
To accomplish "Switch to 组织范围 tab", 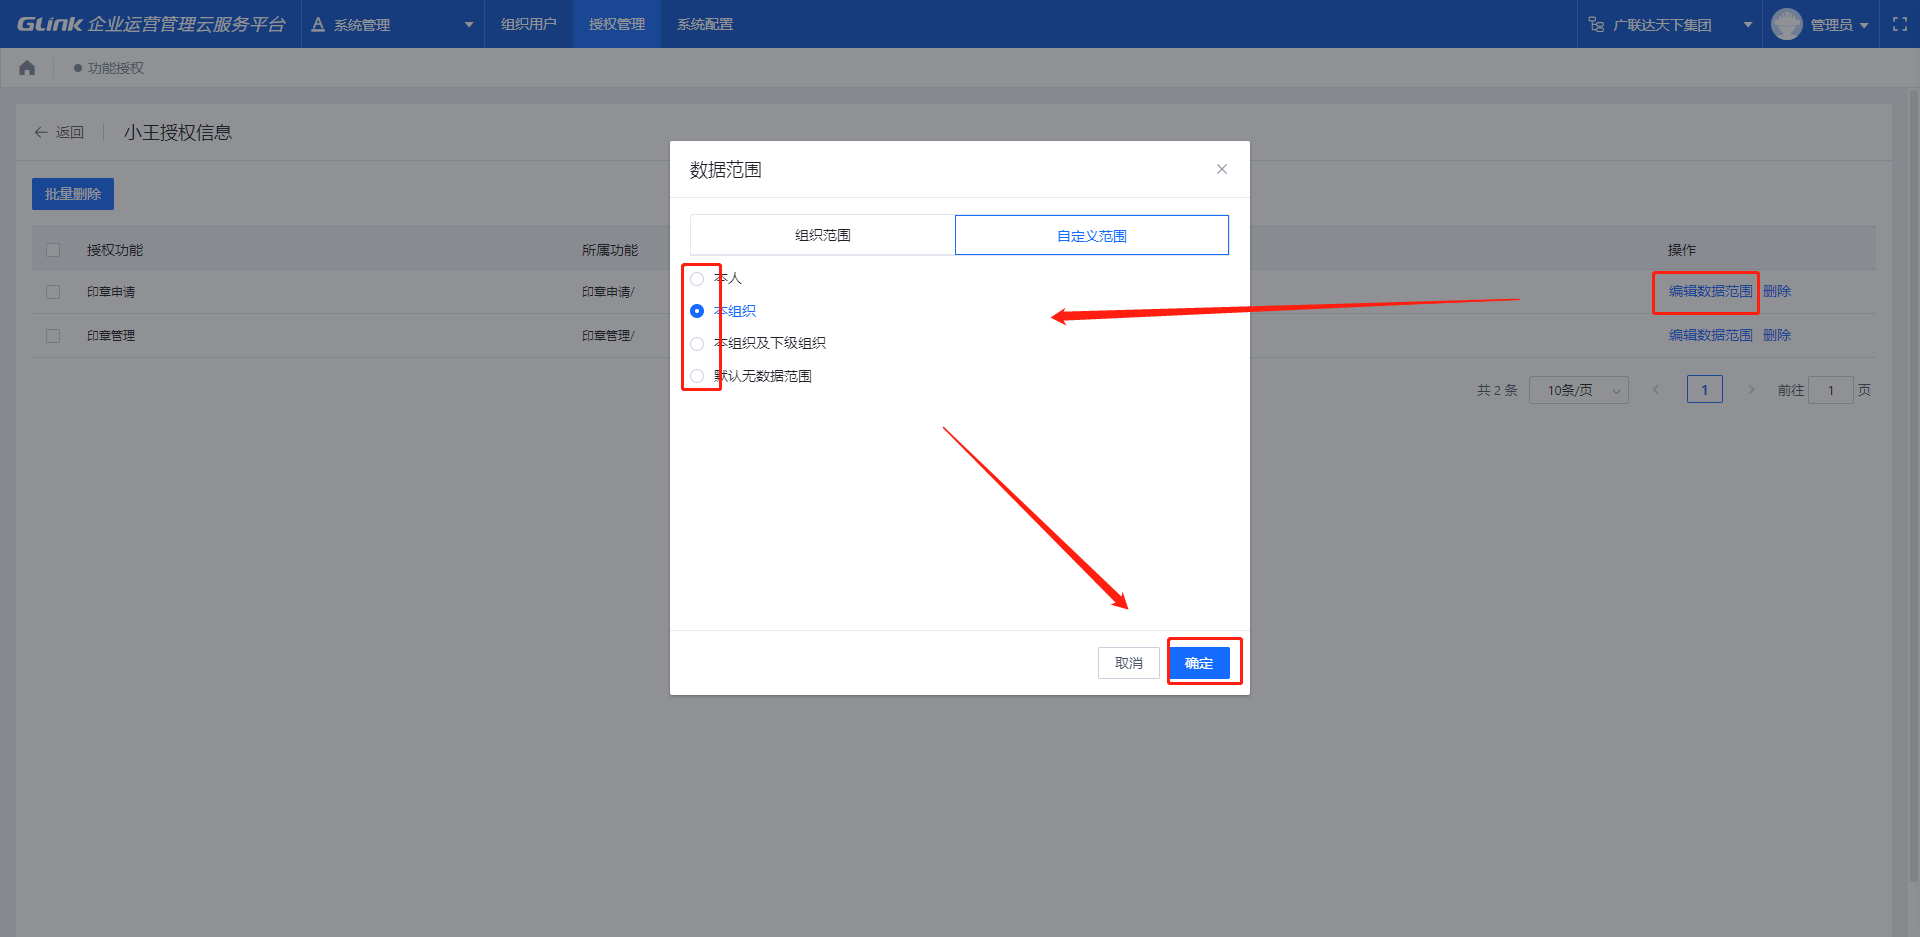I will pos(822,235).
